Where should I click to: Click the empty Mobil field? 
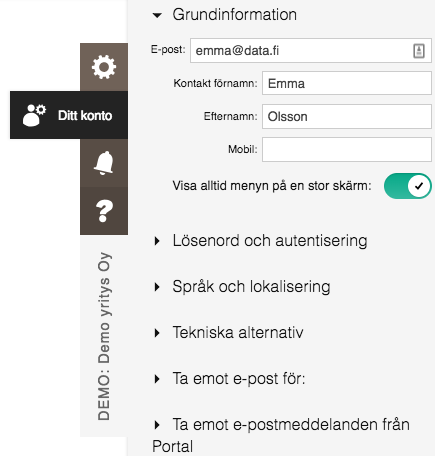click(347, 149)
